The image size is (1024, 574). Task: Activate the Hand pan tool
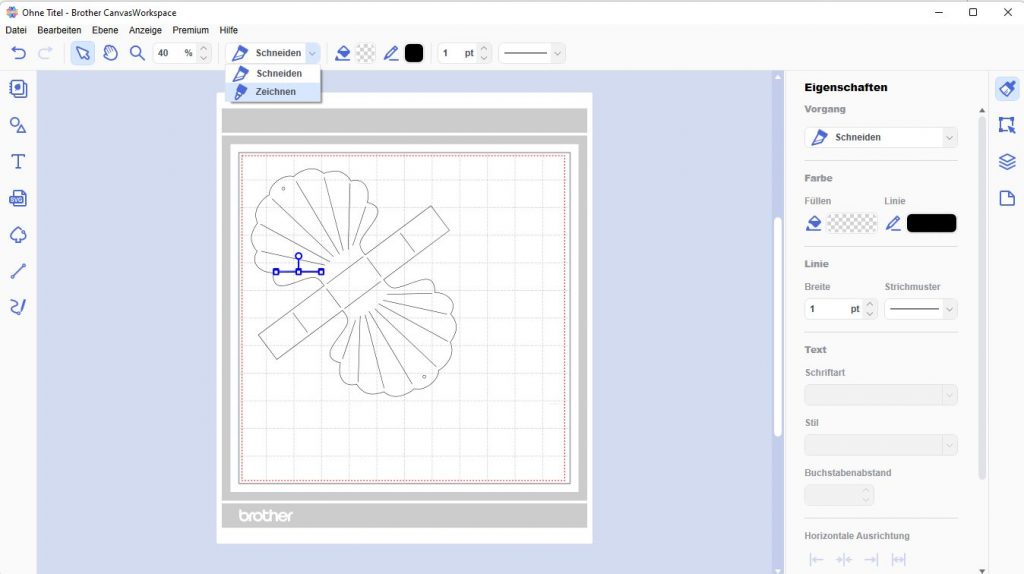coord(110,53)
